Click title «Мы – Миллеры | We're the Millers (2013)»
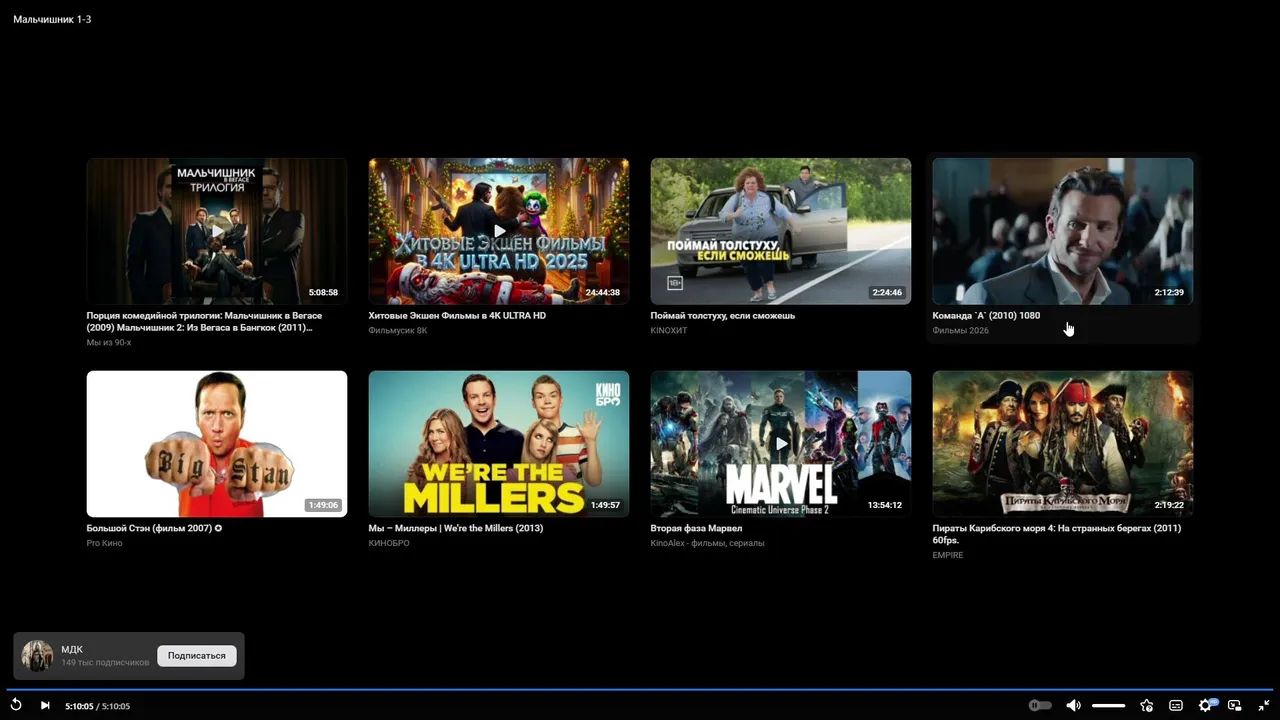 point(456,528)
